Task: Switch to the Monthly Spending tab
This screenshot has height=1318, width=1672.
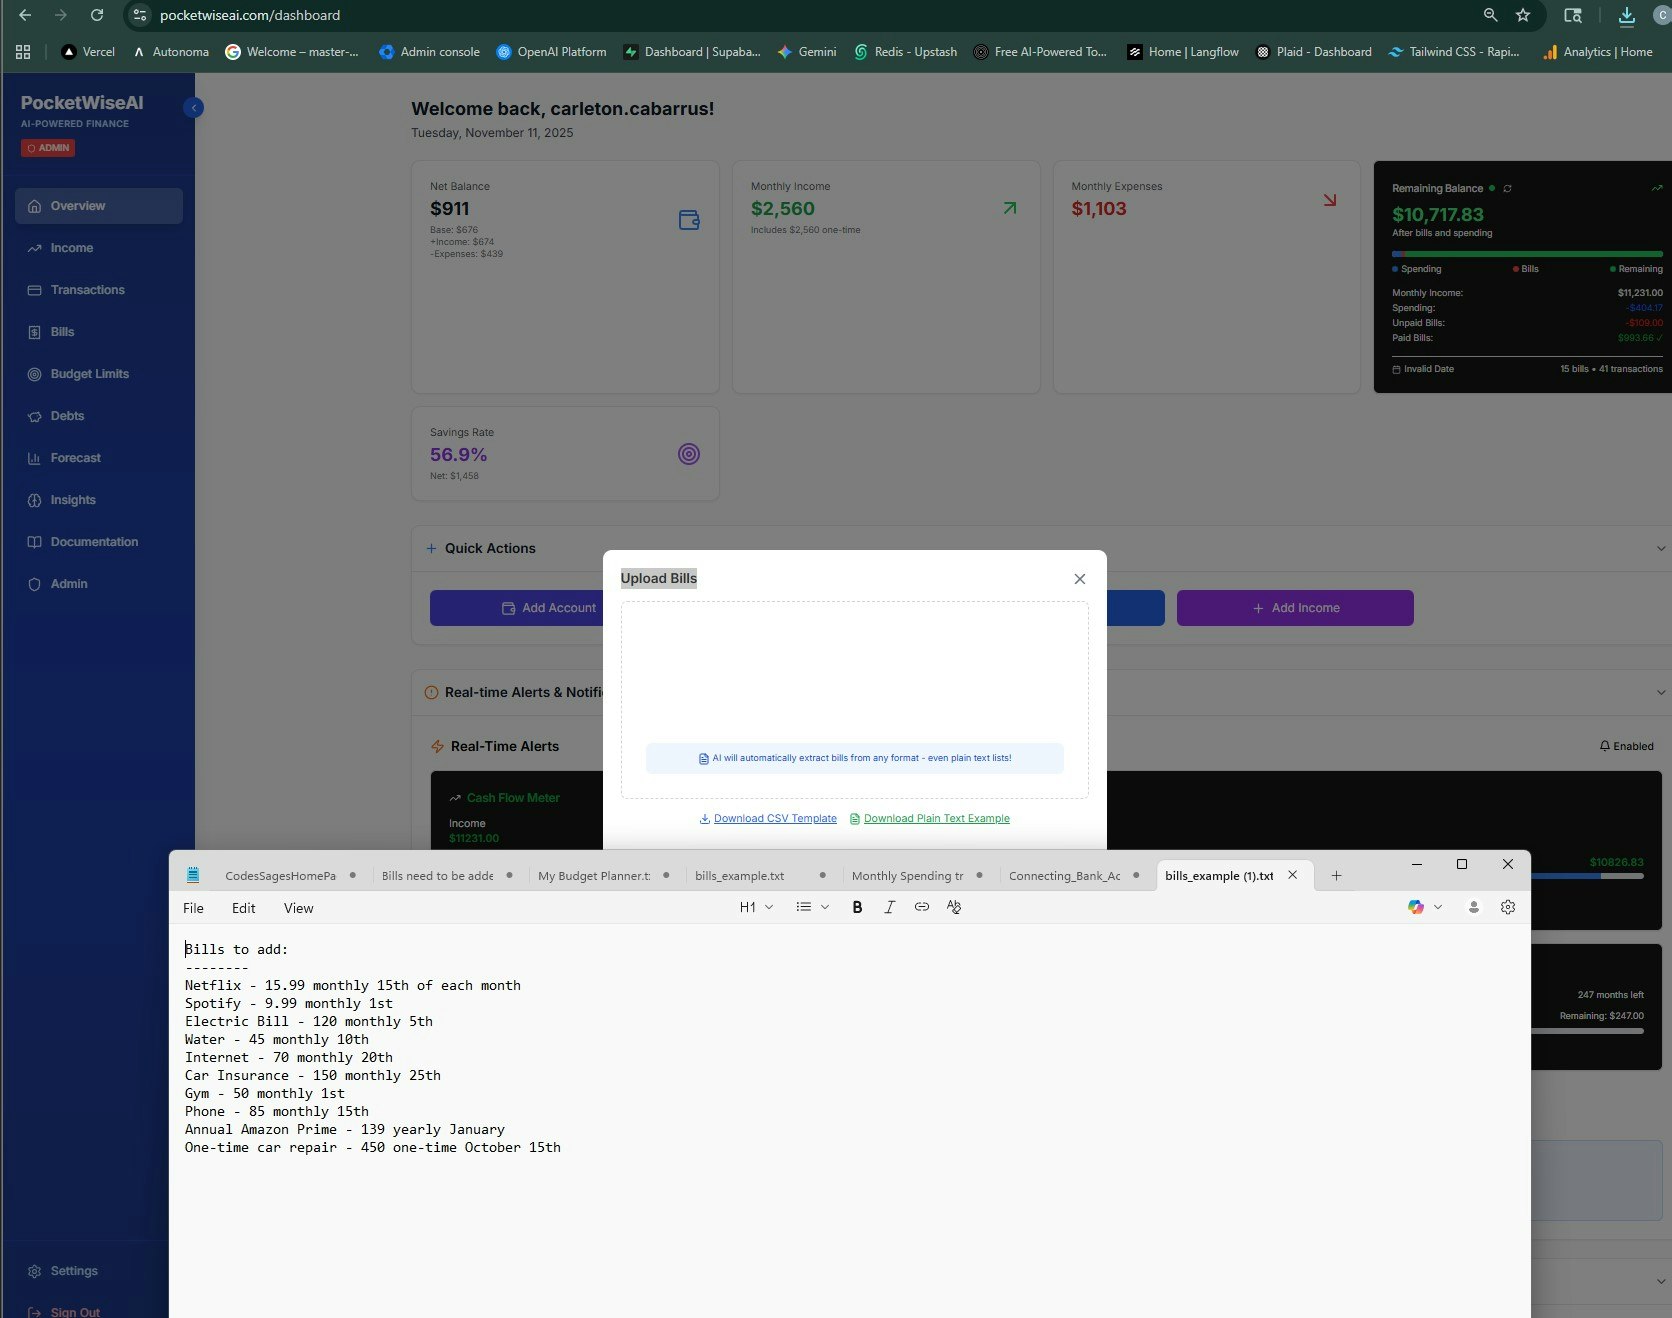Action: [x=906, y=875]
